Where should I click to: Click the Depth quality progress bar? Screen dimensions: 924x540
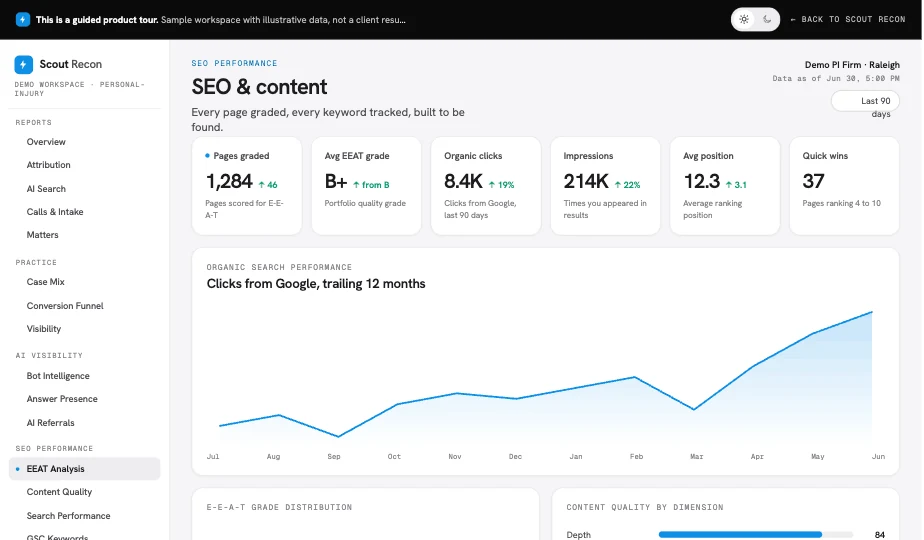pyautogui.click(x=755, y=535)
